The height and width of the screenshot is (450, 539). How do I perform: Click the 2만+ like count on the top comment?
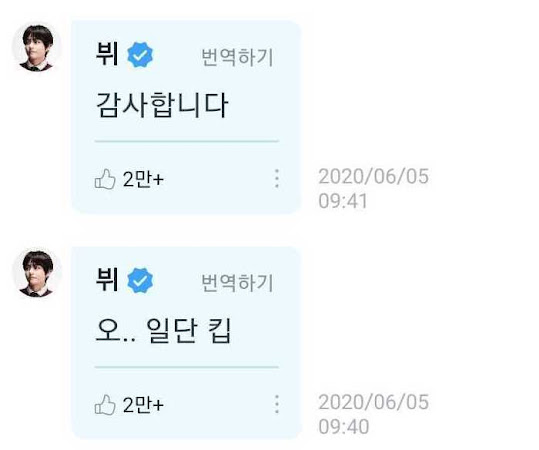pos(143,179)
